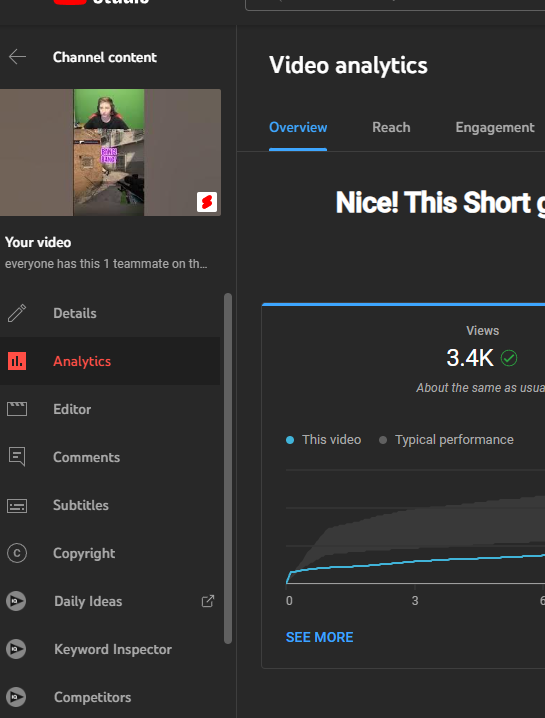Click the video title 'everyone has this 1 teammate'
Image resolution: width=545 pixels, height=718 pixels.
tap(106, 264)
